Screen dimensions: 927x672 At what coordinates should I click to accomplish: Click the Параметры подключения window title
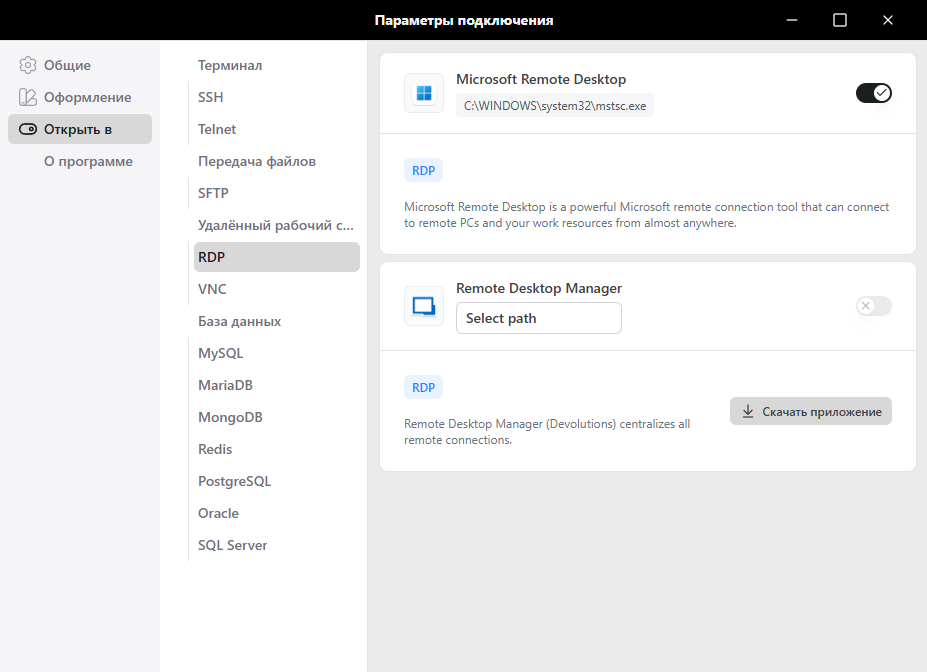click(464, 21)
